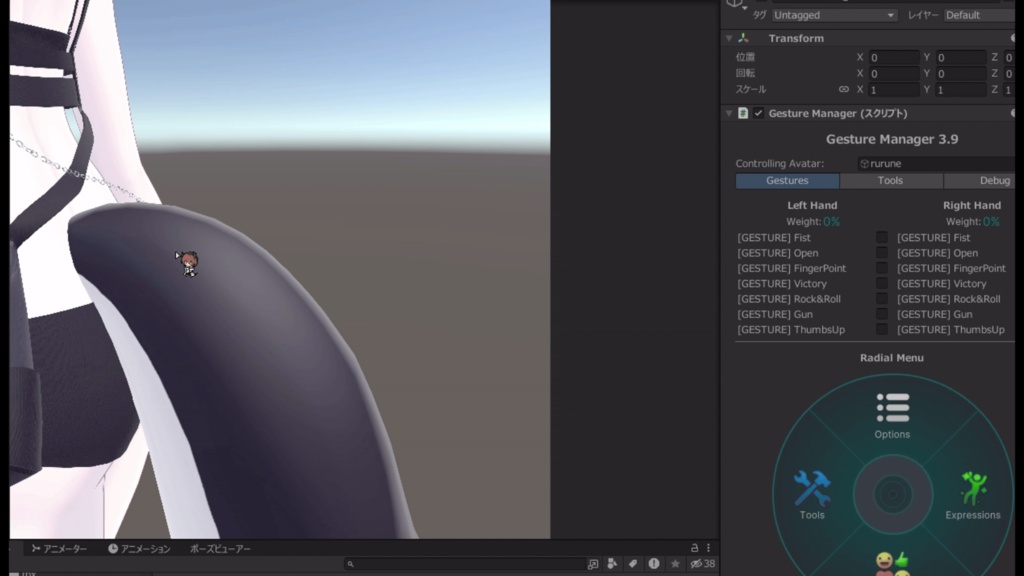The image size is (1024, 576).
Task: Filter assets by label tag icon
Action: point(633,564)
